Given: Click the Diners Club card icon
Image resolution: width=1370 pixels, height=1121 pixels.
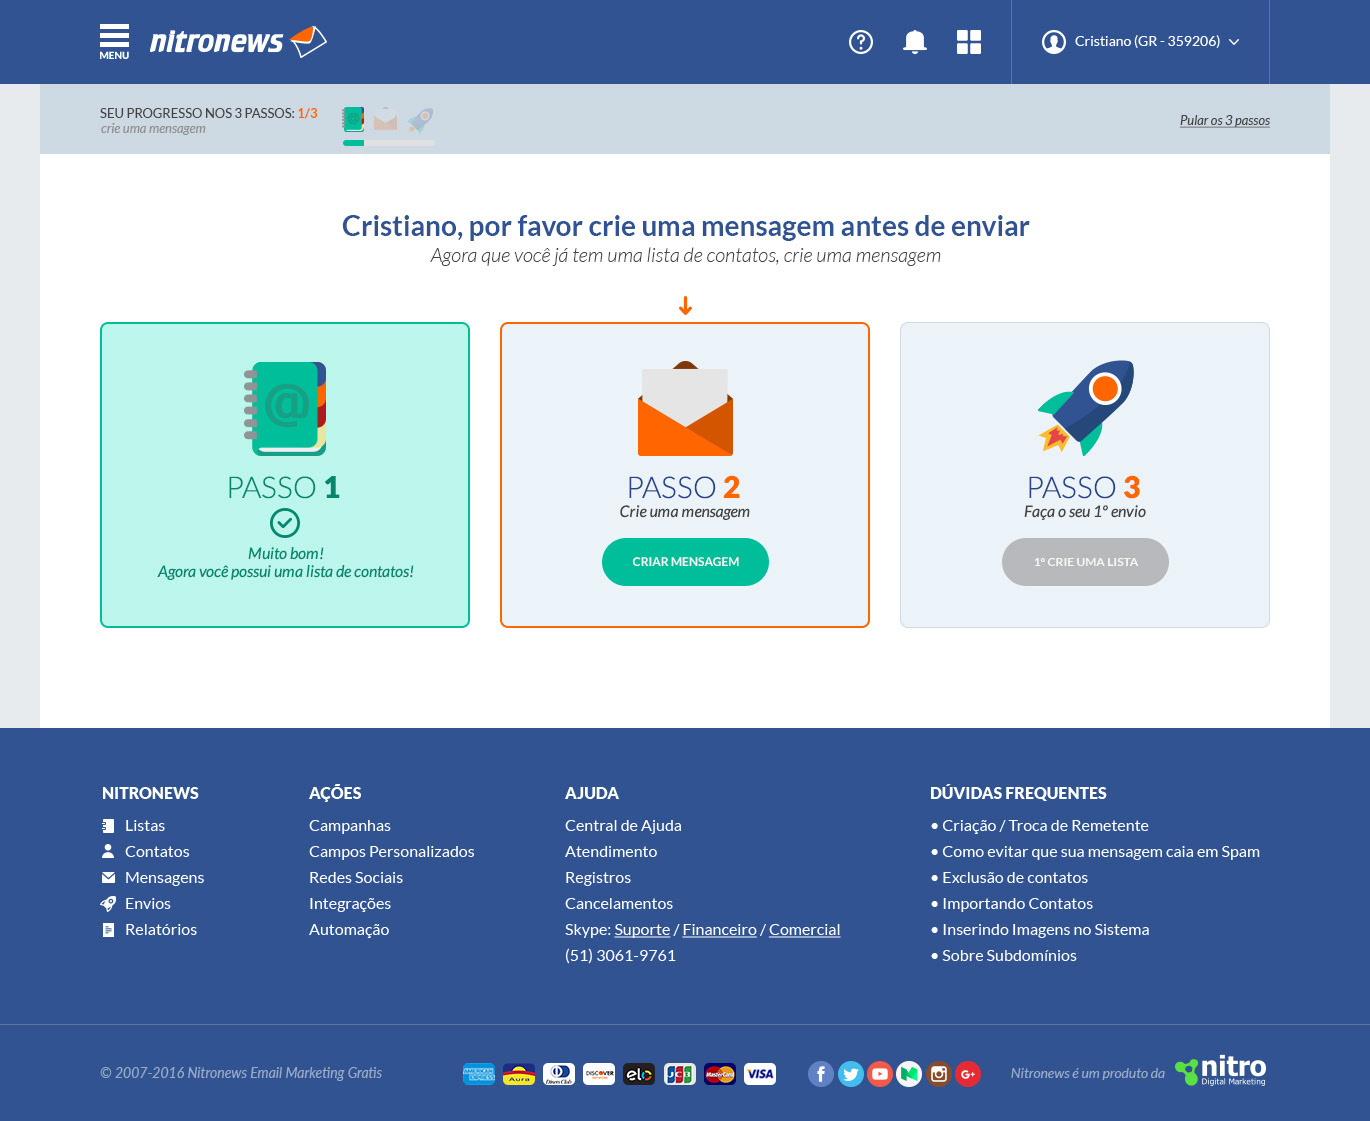Looking at the screenshot, I should coord(559,1075).
